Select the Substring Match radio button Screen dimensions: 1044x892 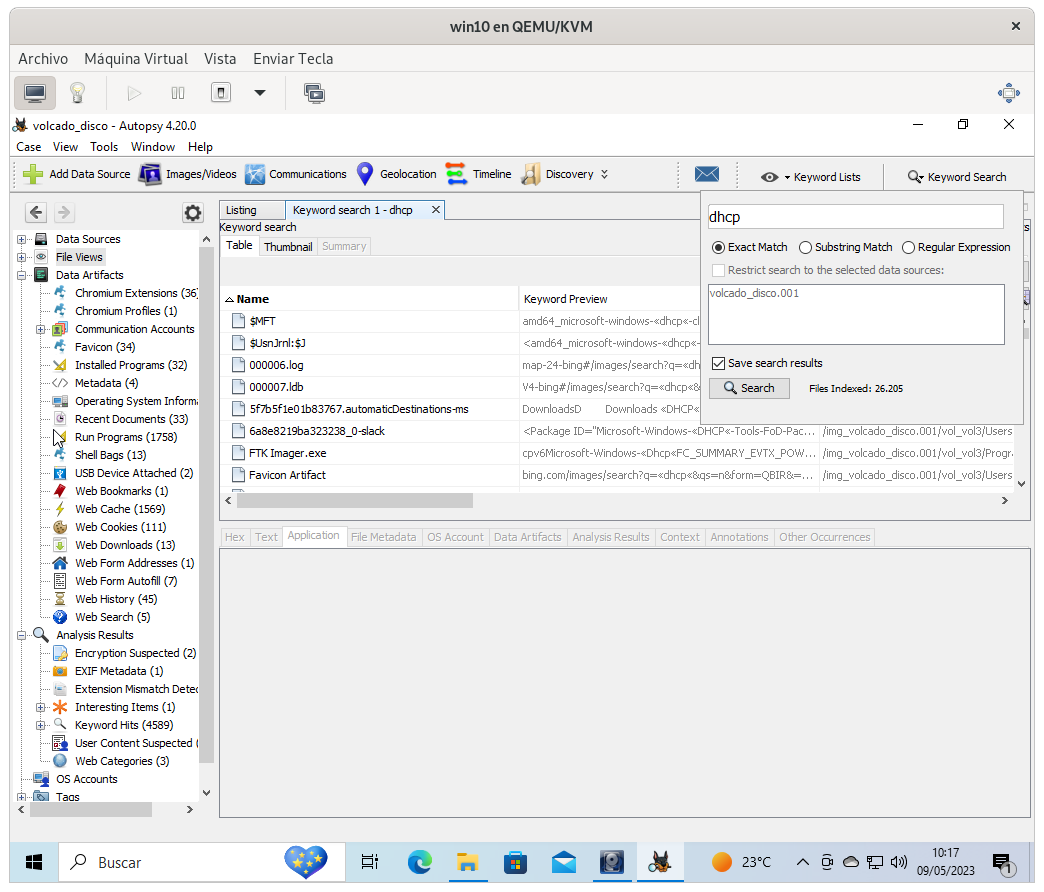point(807,247)
